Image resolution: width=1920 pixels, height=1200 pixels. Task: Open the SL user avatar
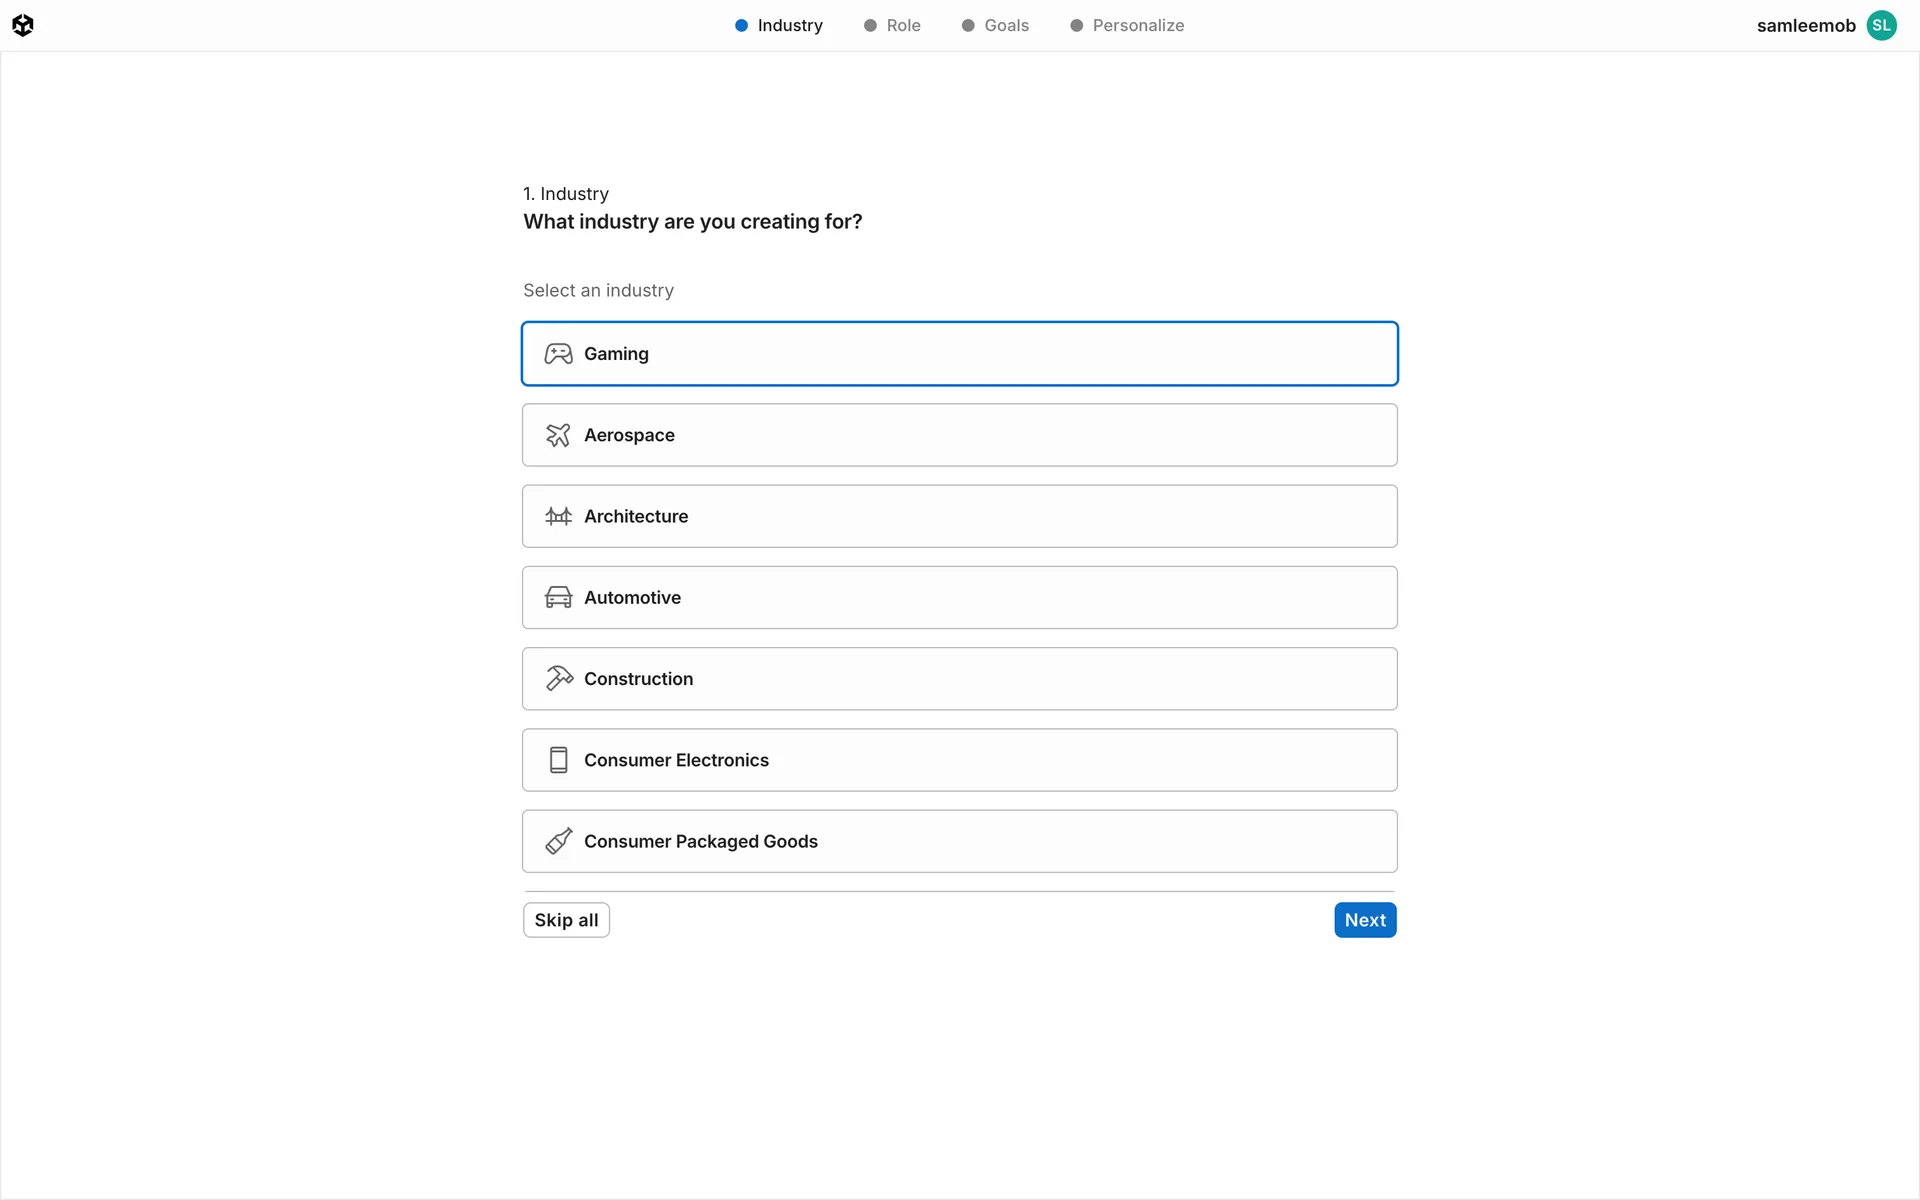tap(1881, 25)
